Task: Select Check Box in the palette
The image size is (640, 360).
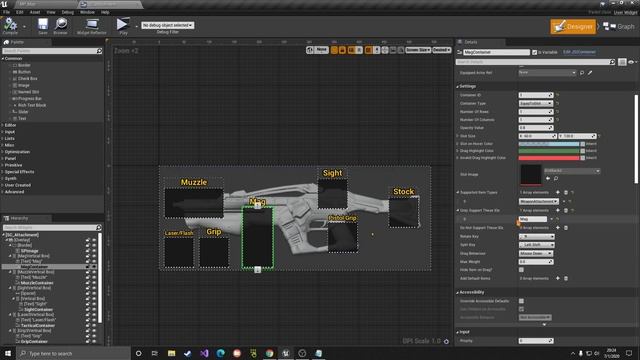Action: 27,78
